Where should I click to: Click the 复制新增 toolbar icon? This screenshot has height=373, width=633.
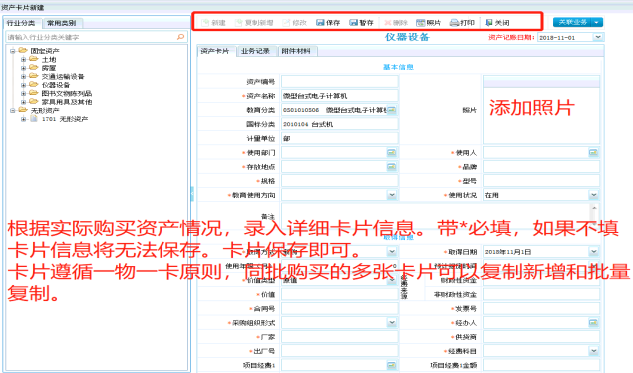(x=239, y=23)
